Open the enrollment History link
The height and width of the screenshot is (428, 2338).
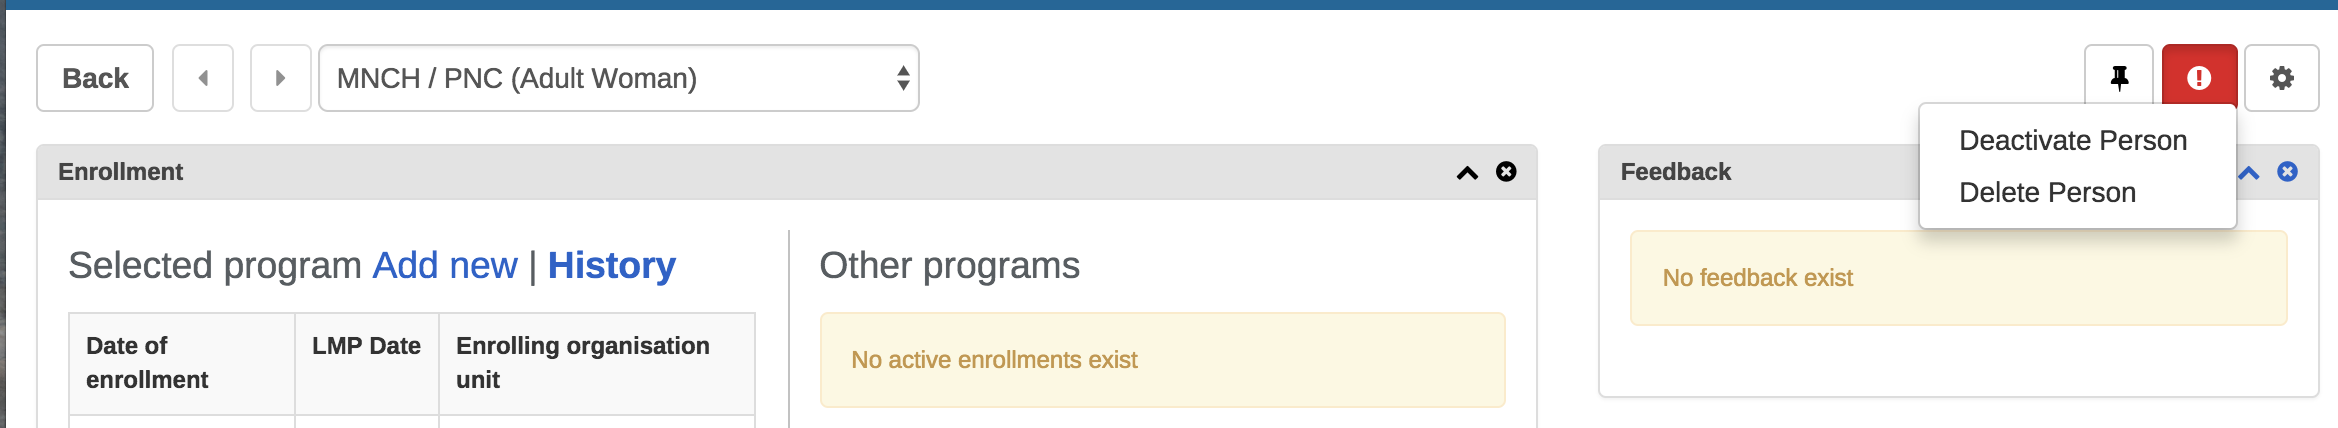[x=612, y=266]
